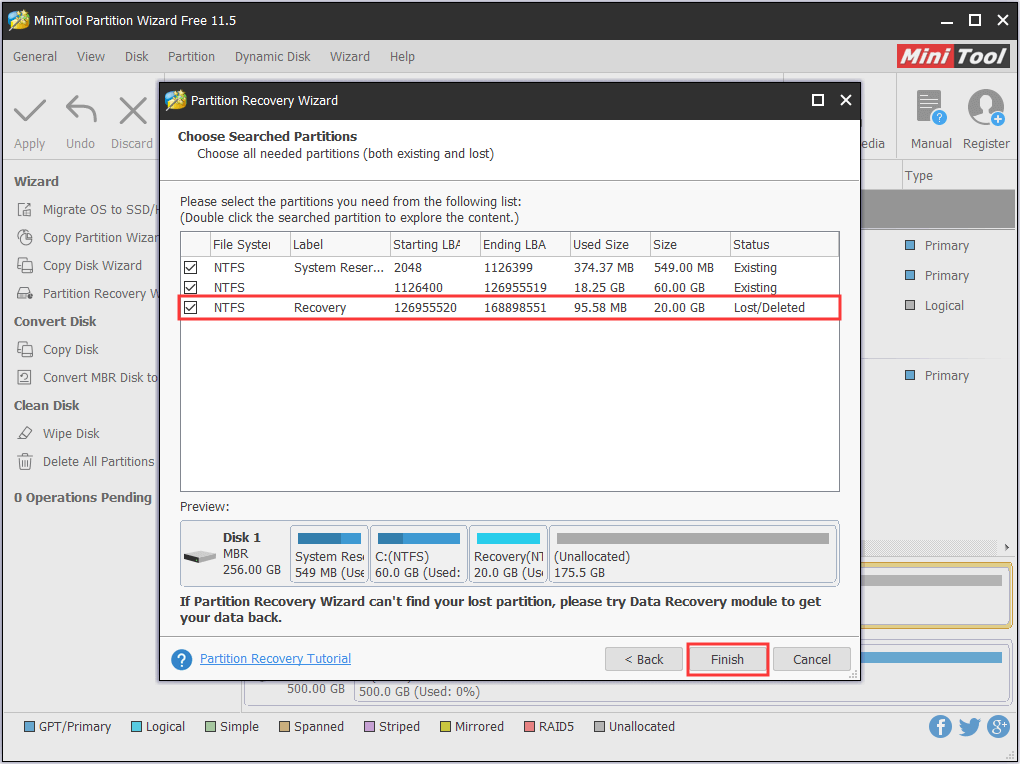The image size is (1020, 764).
Task: Sort by Status column header
Action: point(784,245)
